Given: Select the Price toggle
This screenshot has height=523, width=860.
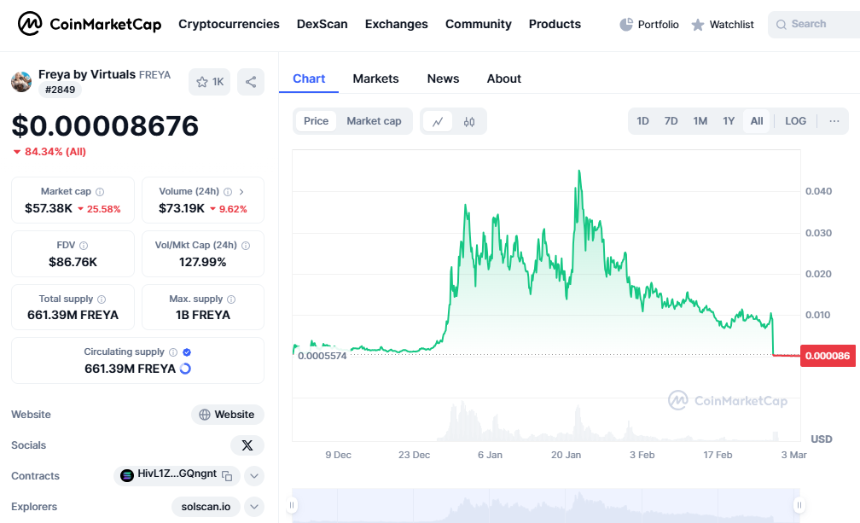Looking at the screenshot, I should pos(316,121).
